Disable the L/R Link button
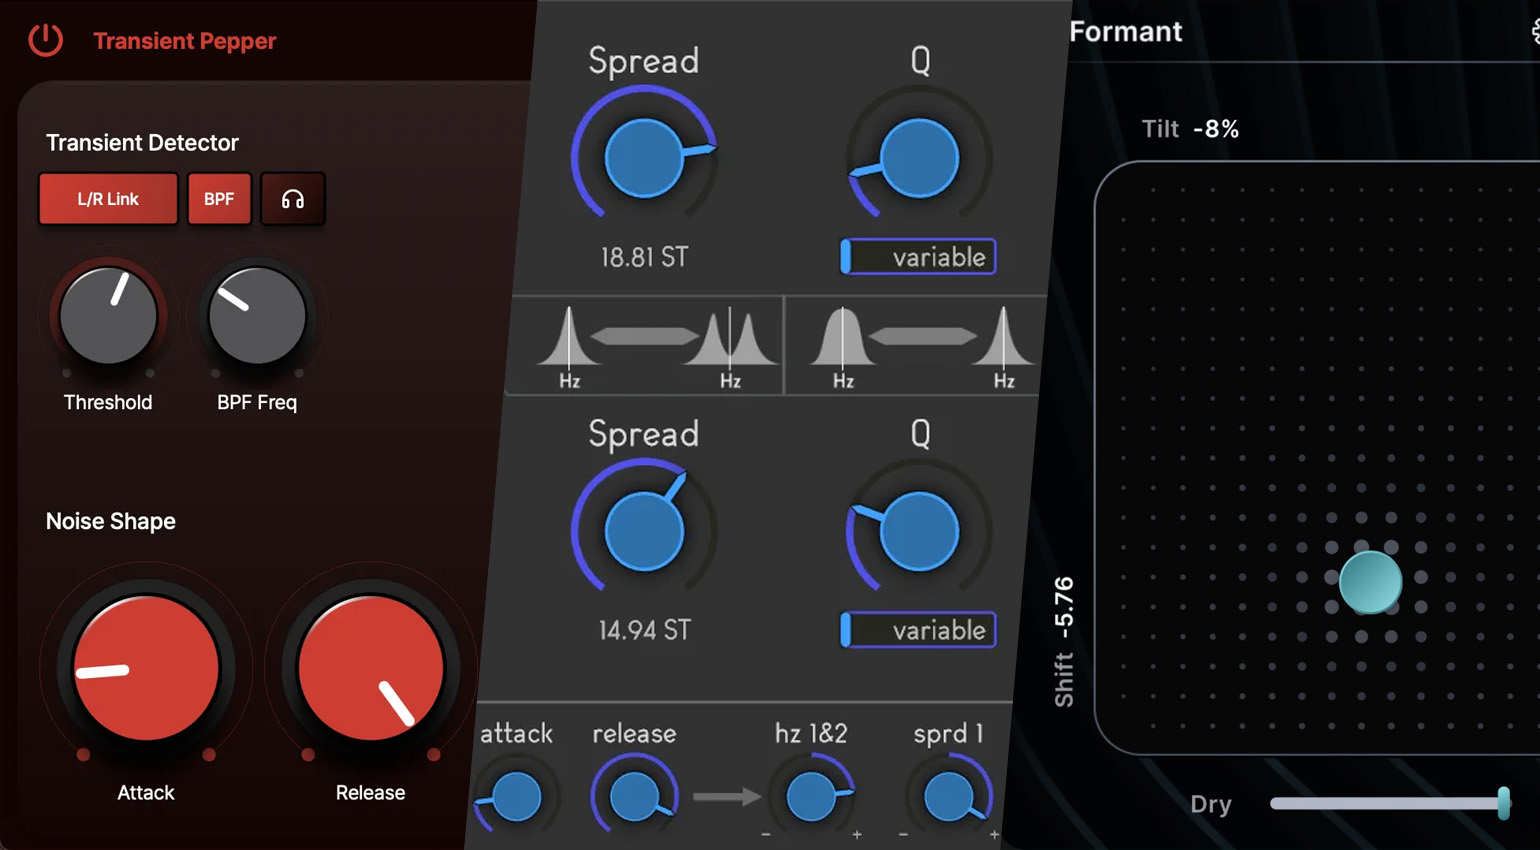Screen dimensions: 1540x850 [108, 199]
